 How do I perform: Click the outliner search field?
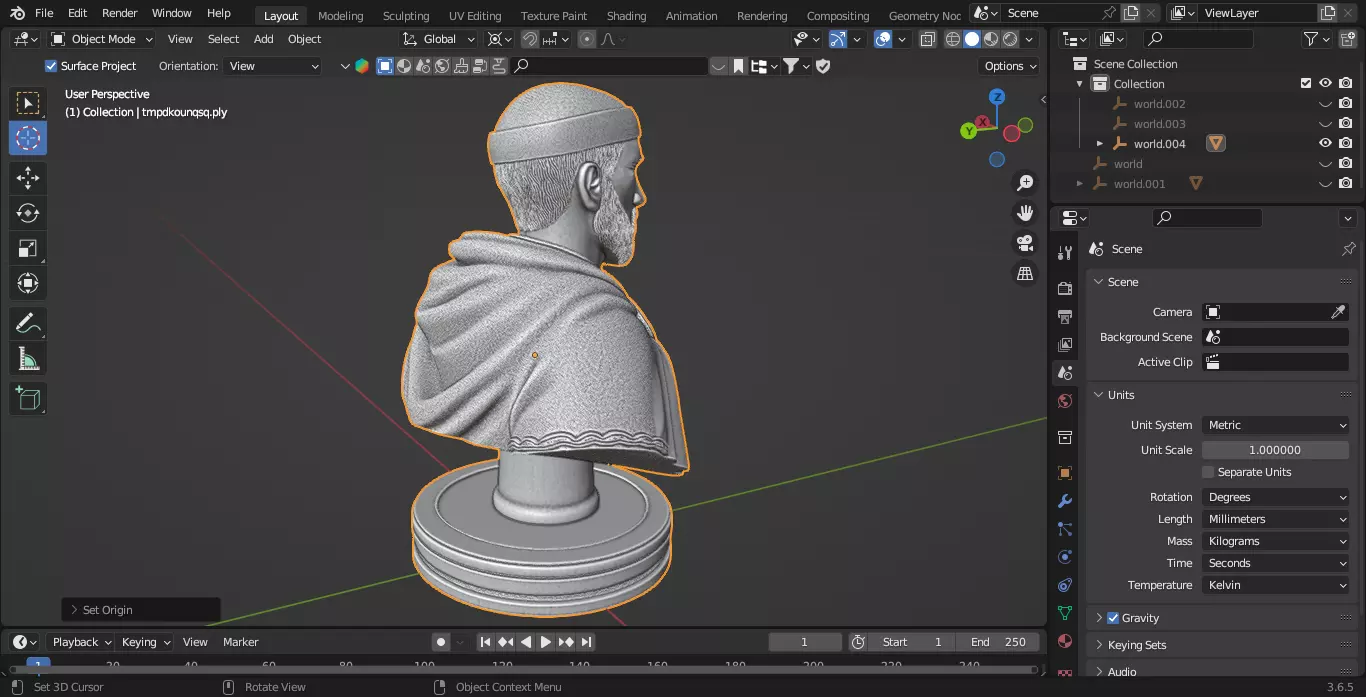click(1198, 39)
